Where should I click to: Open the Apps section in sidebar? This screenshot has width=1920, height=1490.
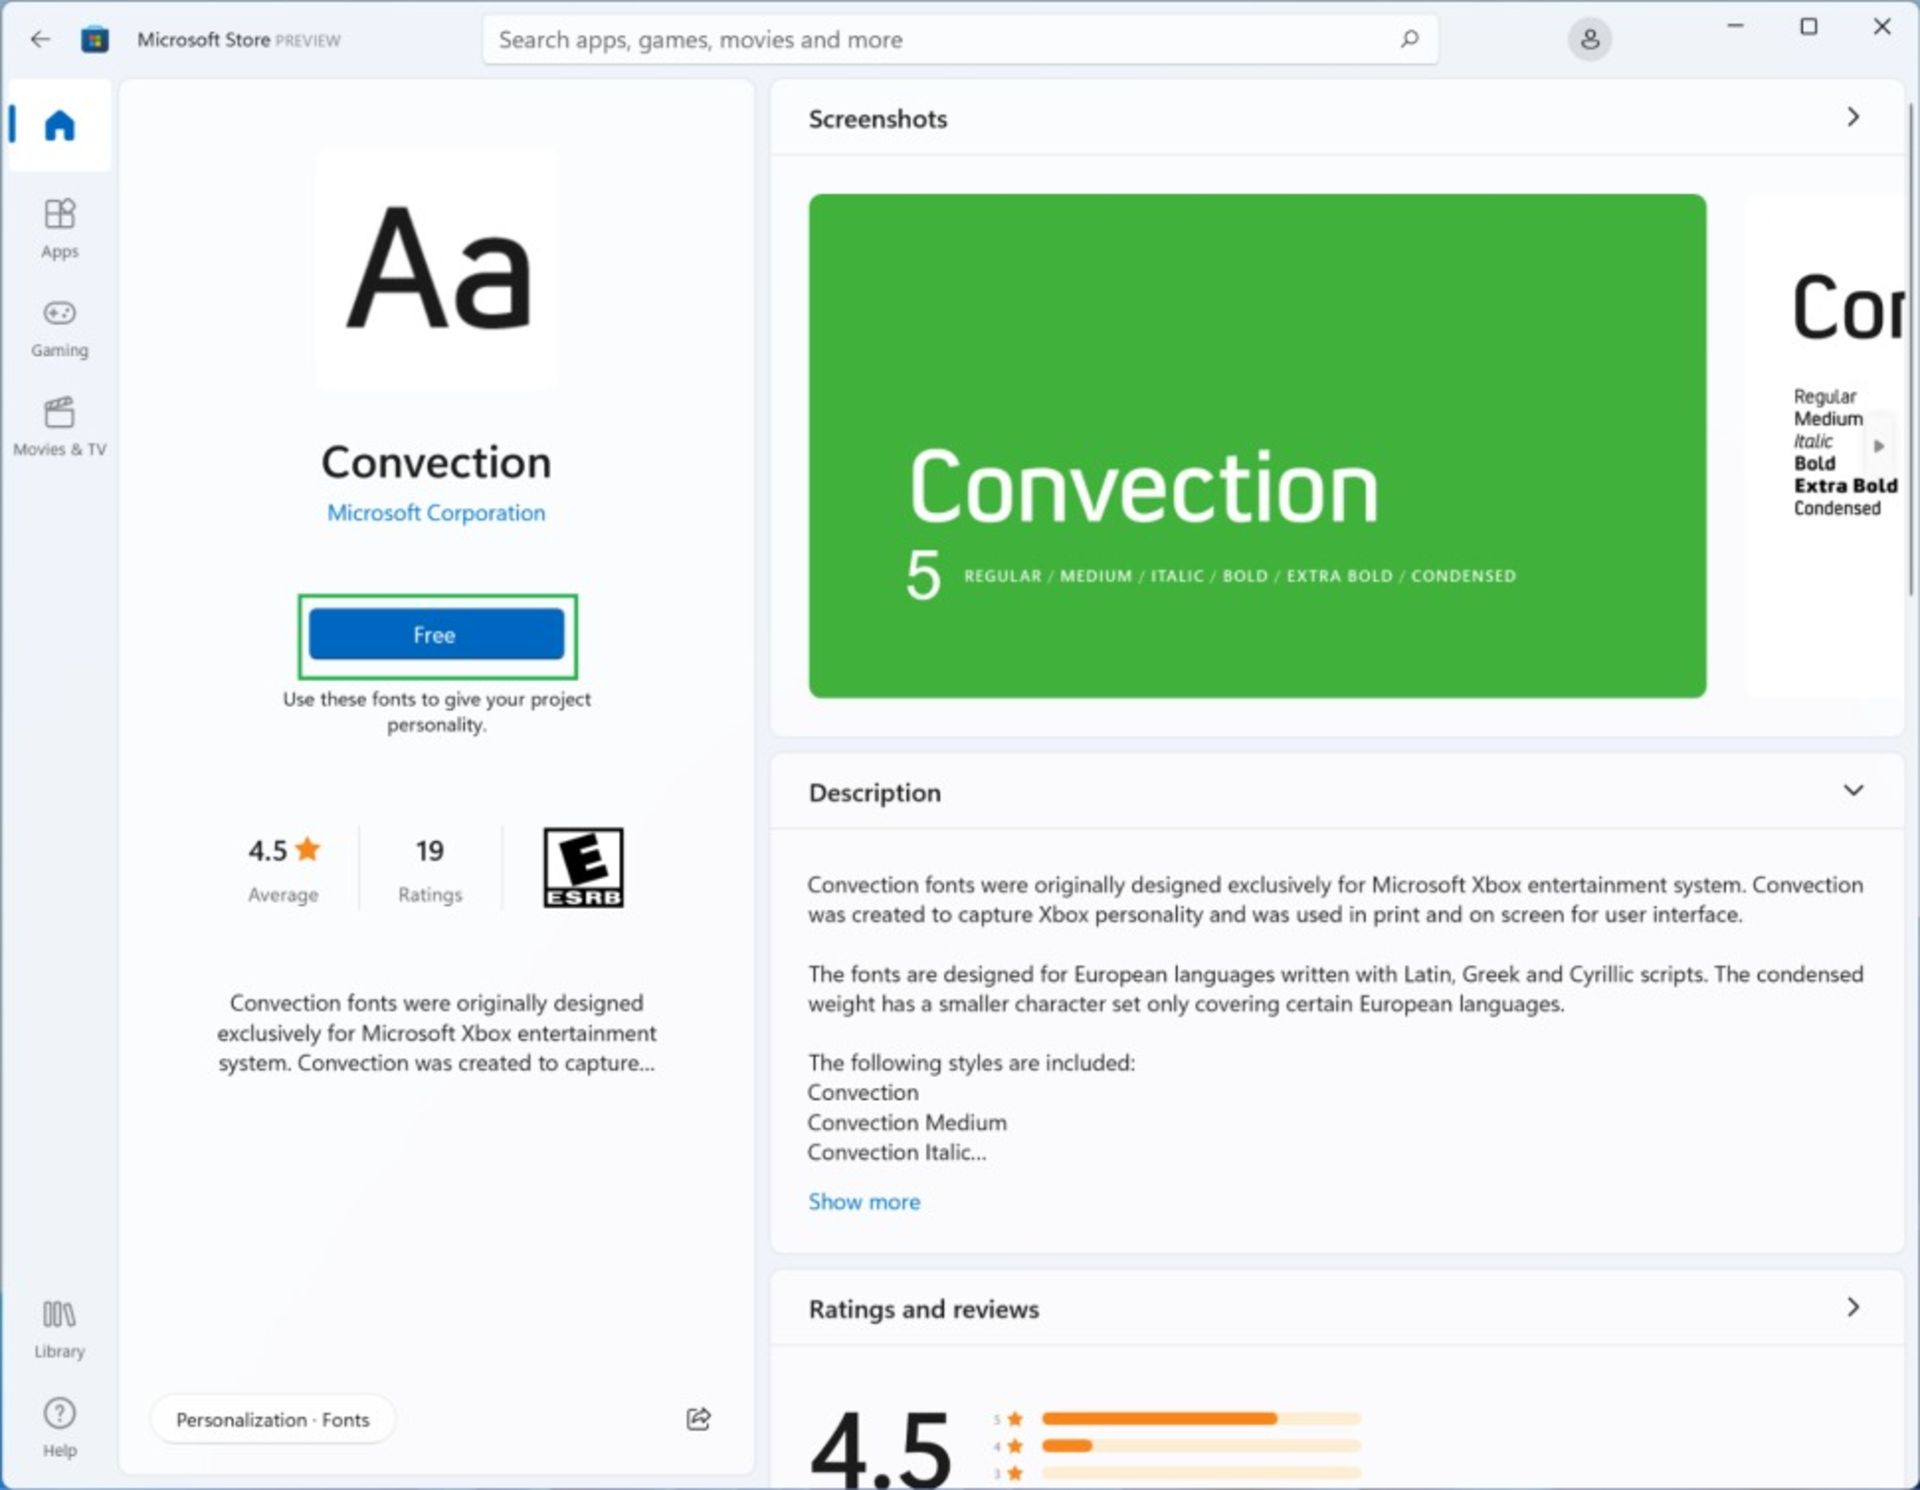[59, 228]
